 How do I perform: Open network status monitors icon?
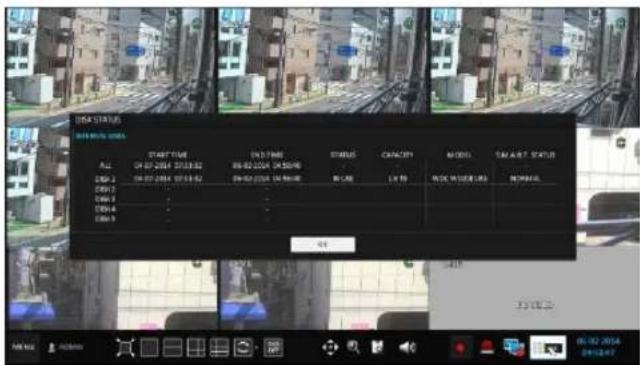coord(513,348)
